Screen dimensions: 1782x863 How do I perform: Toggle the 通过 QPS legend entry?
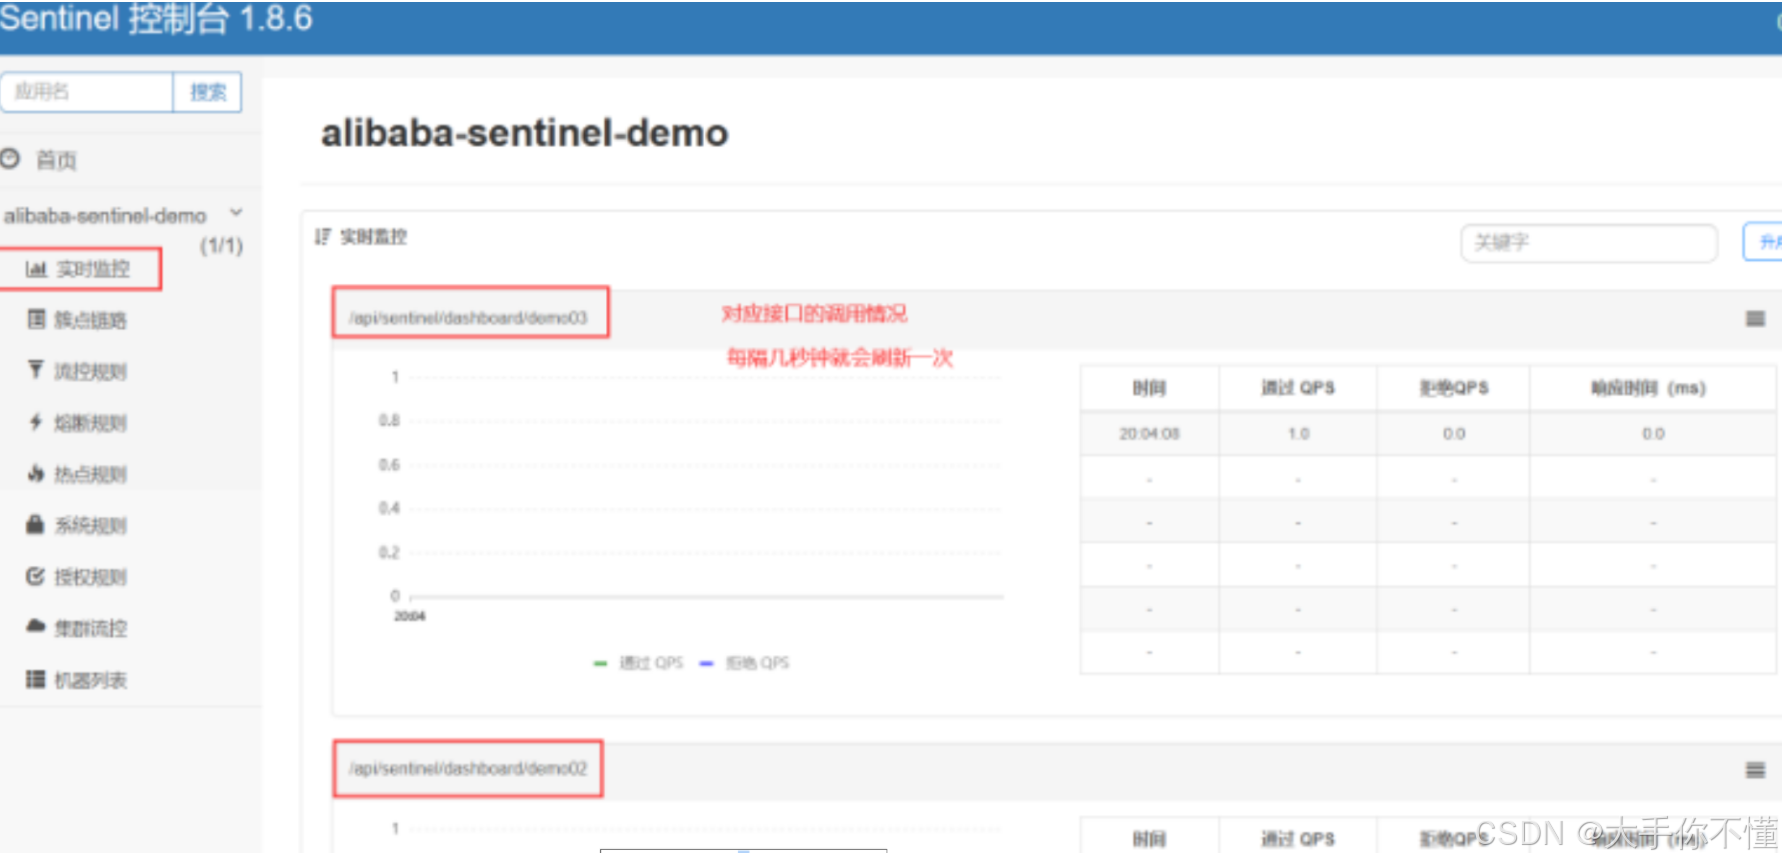(x=639, y=663)
